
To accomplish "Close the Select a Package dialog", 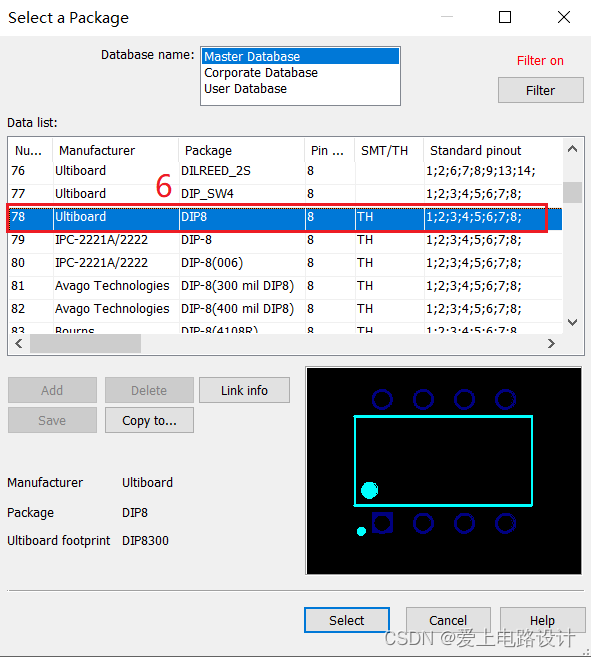I will point(564,17).
